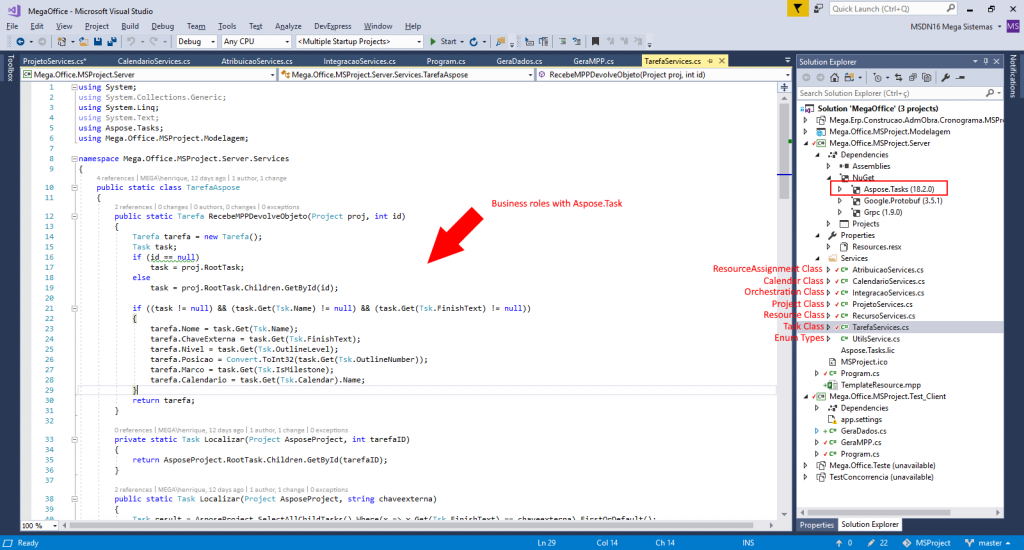Open the RecebeMPPDevolveObjeto member dropdown
Image resolution: width=1024 pixels, height=550 pixels.
tap(664, 75)
